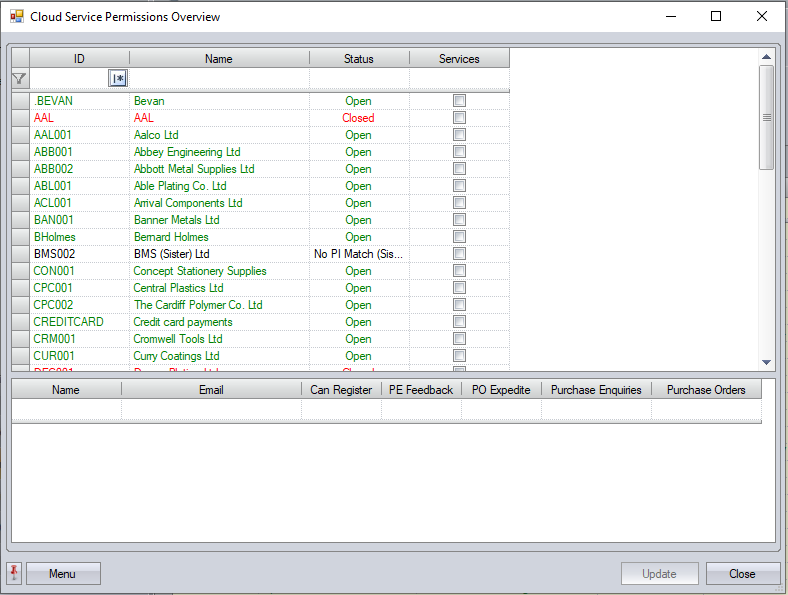The height and width of the screenshot is (595, 788).
Task: Click scroll down arrow of supplier list
Action: click(767, 362)
